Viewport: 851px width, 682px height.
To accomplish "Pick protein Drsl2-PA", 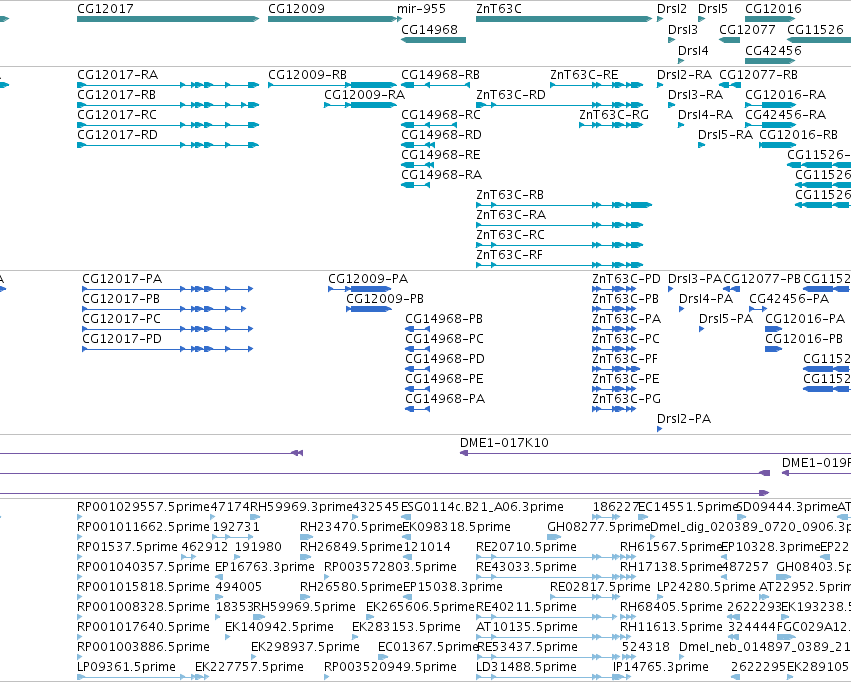I will [684, 419].
